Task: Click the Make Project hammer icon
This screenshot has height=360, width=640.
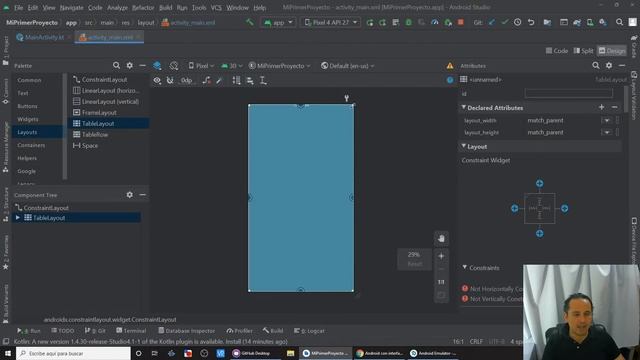Action: point(249,22)
